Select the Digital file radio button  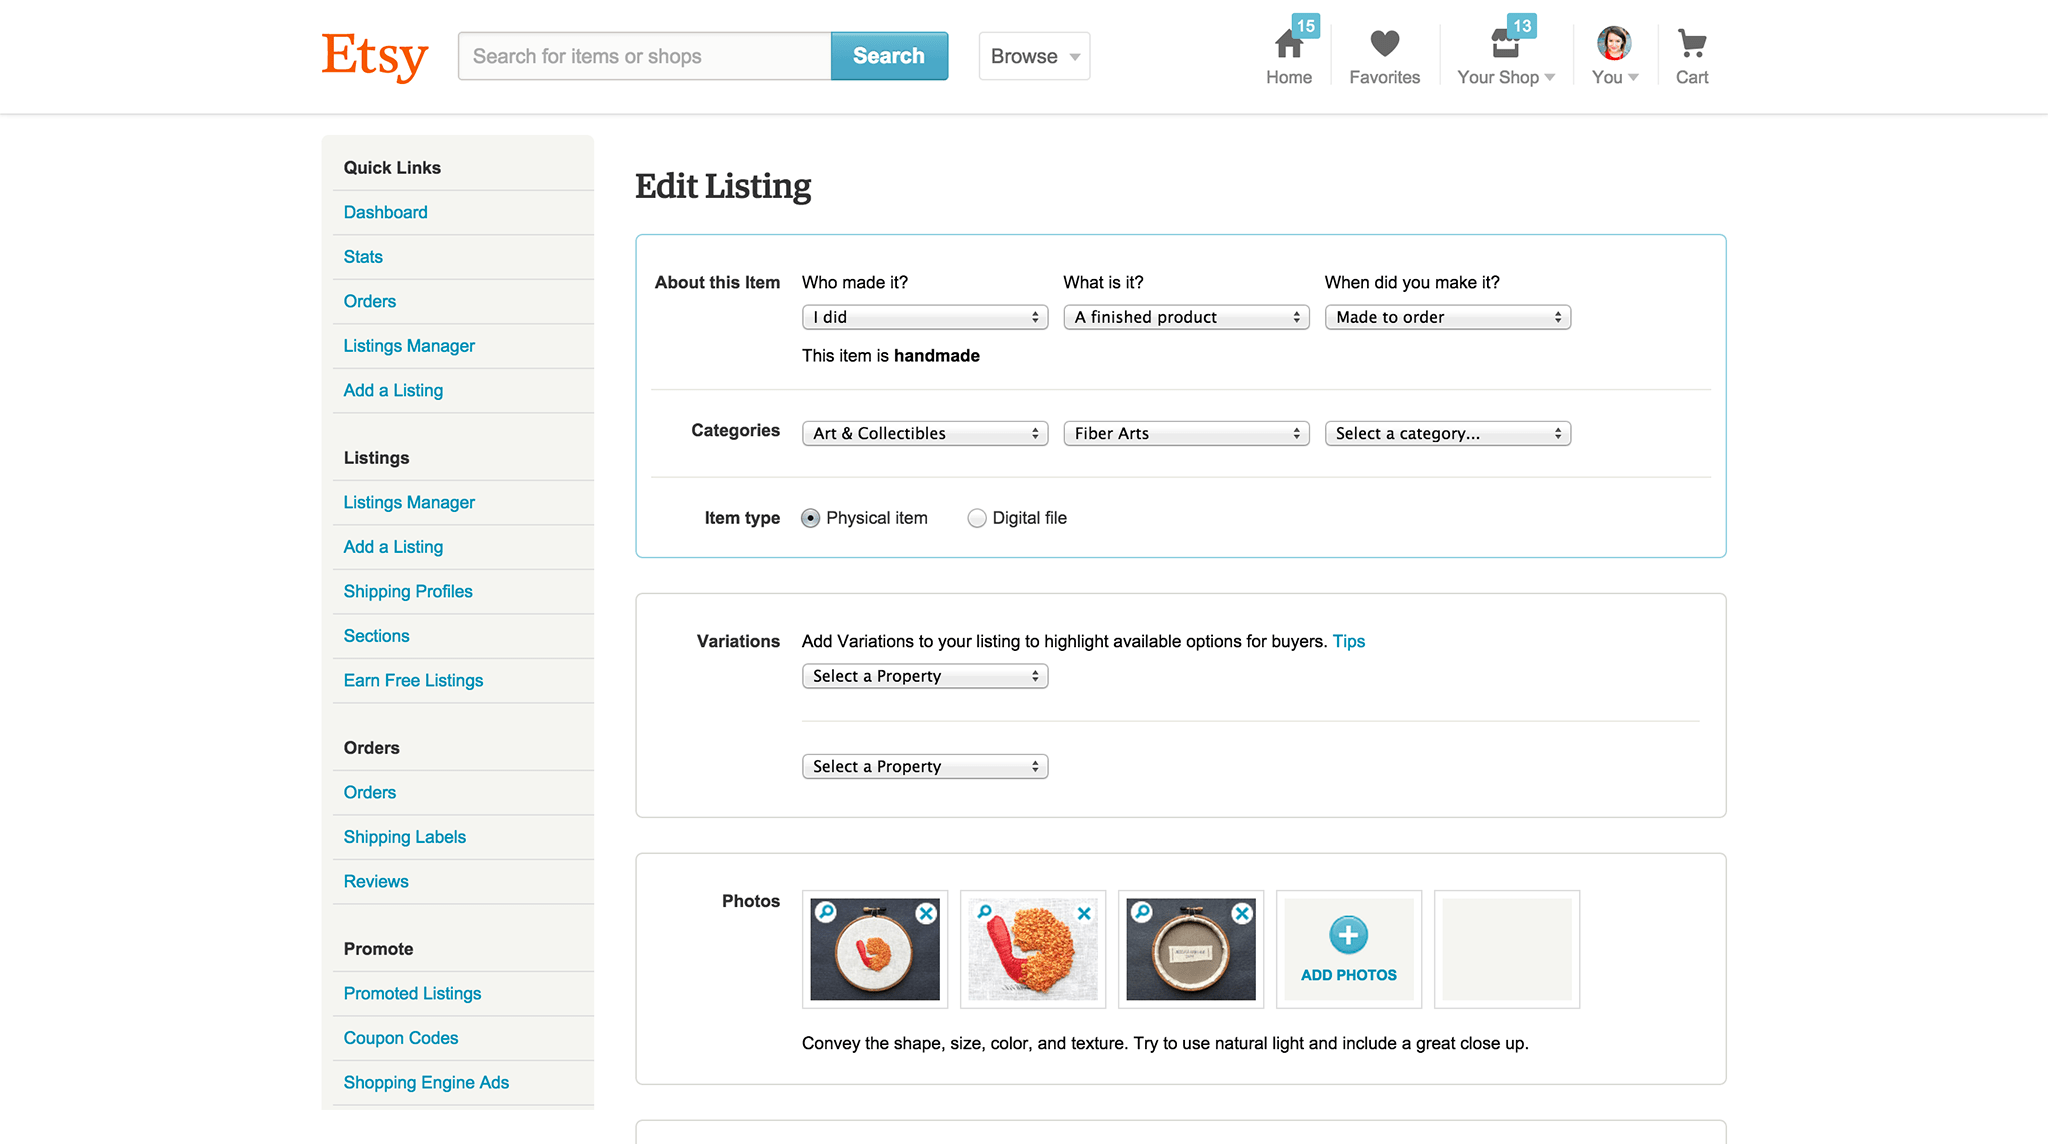click(977, 518)
